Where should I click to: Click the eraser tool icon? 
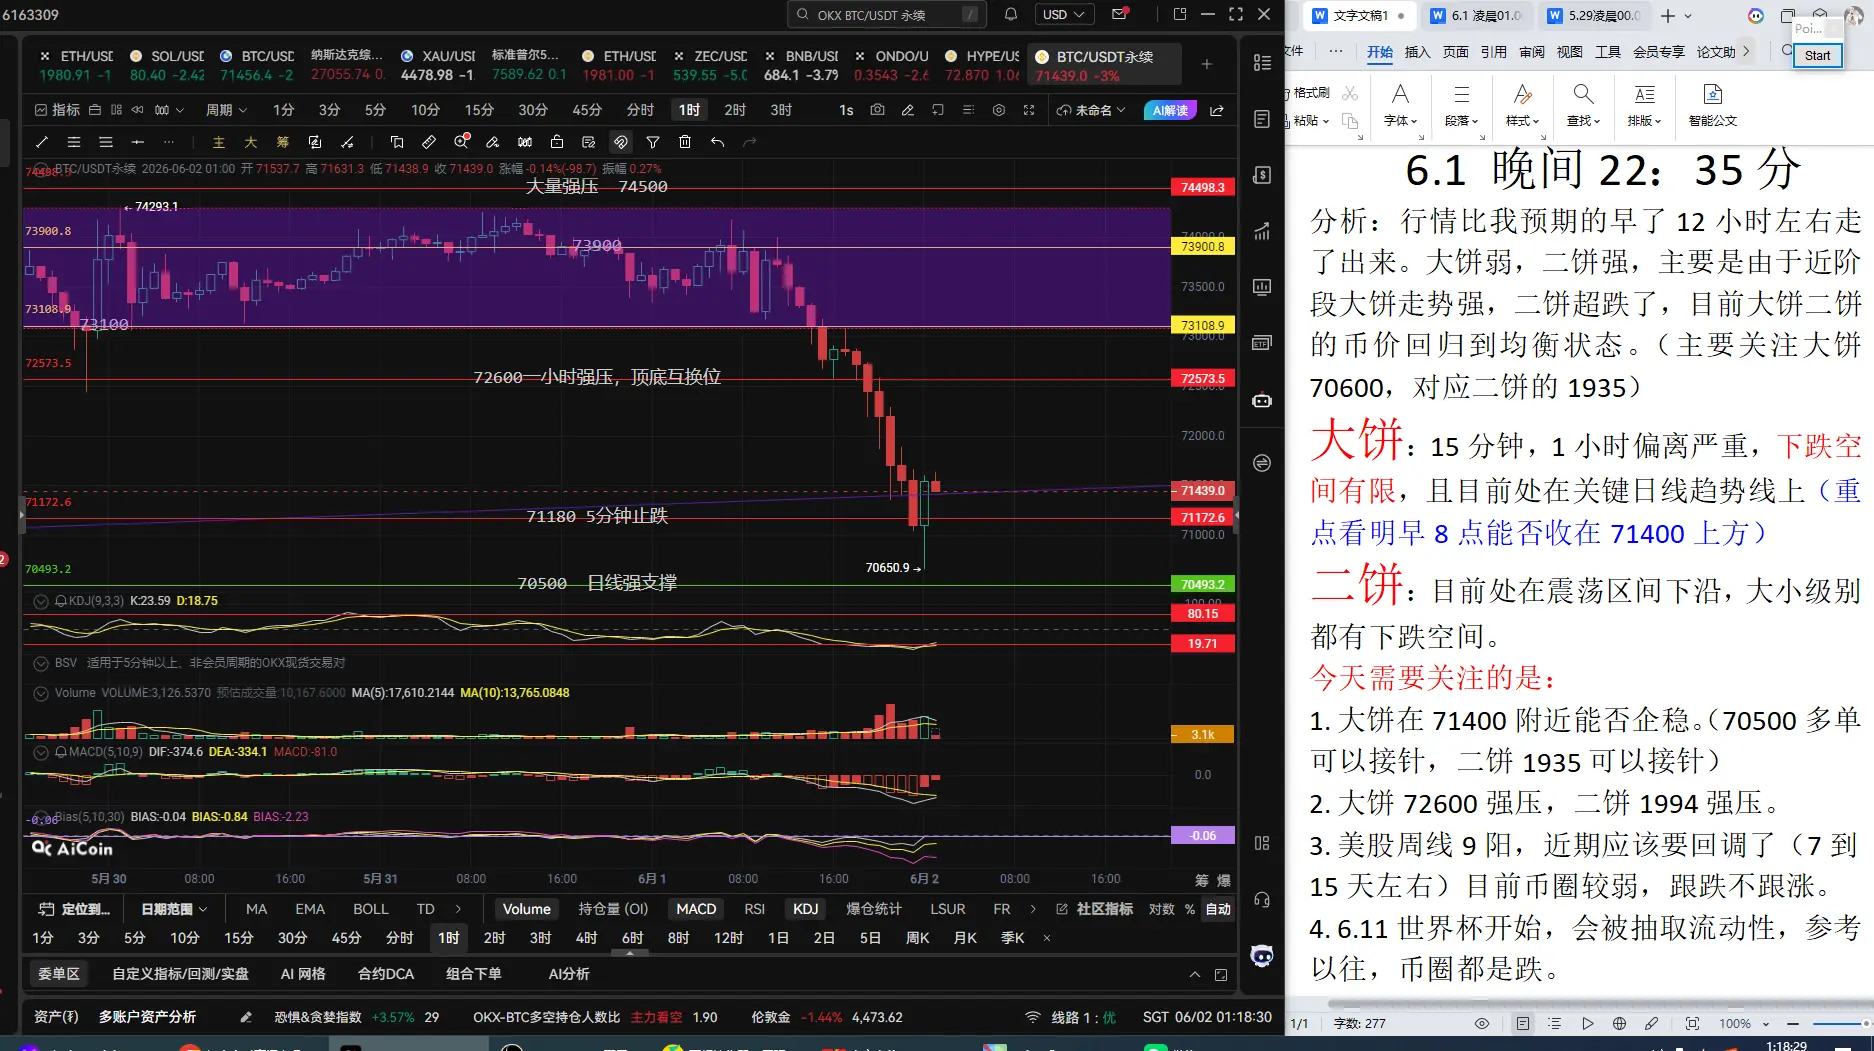click(493, 142)
